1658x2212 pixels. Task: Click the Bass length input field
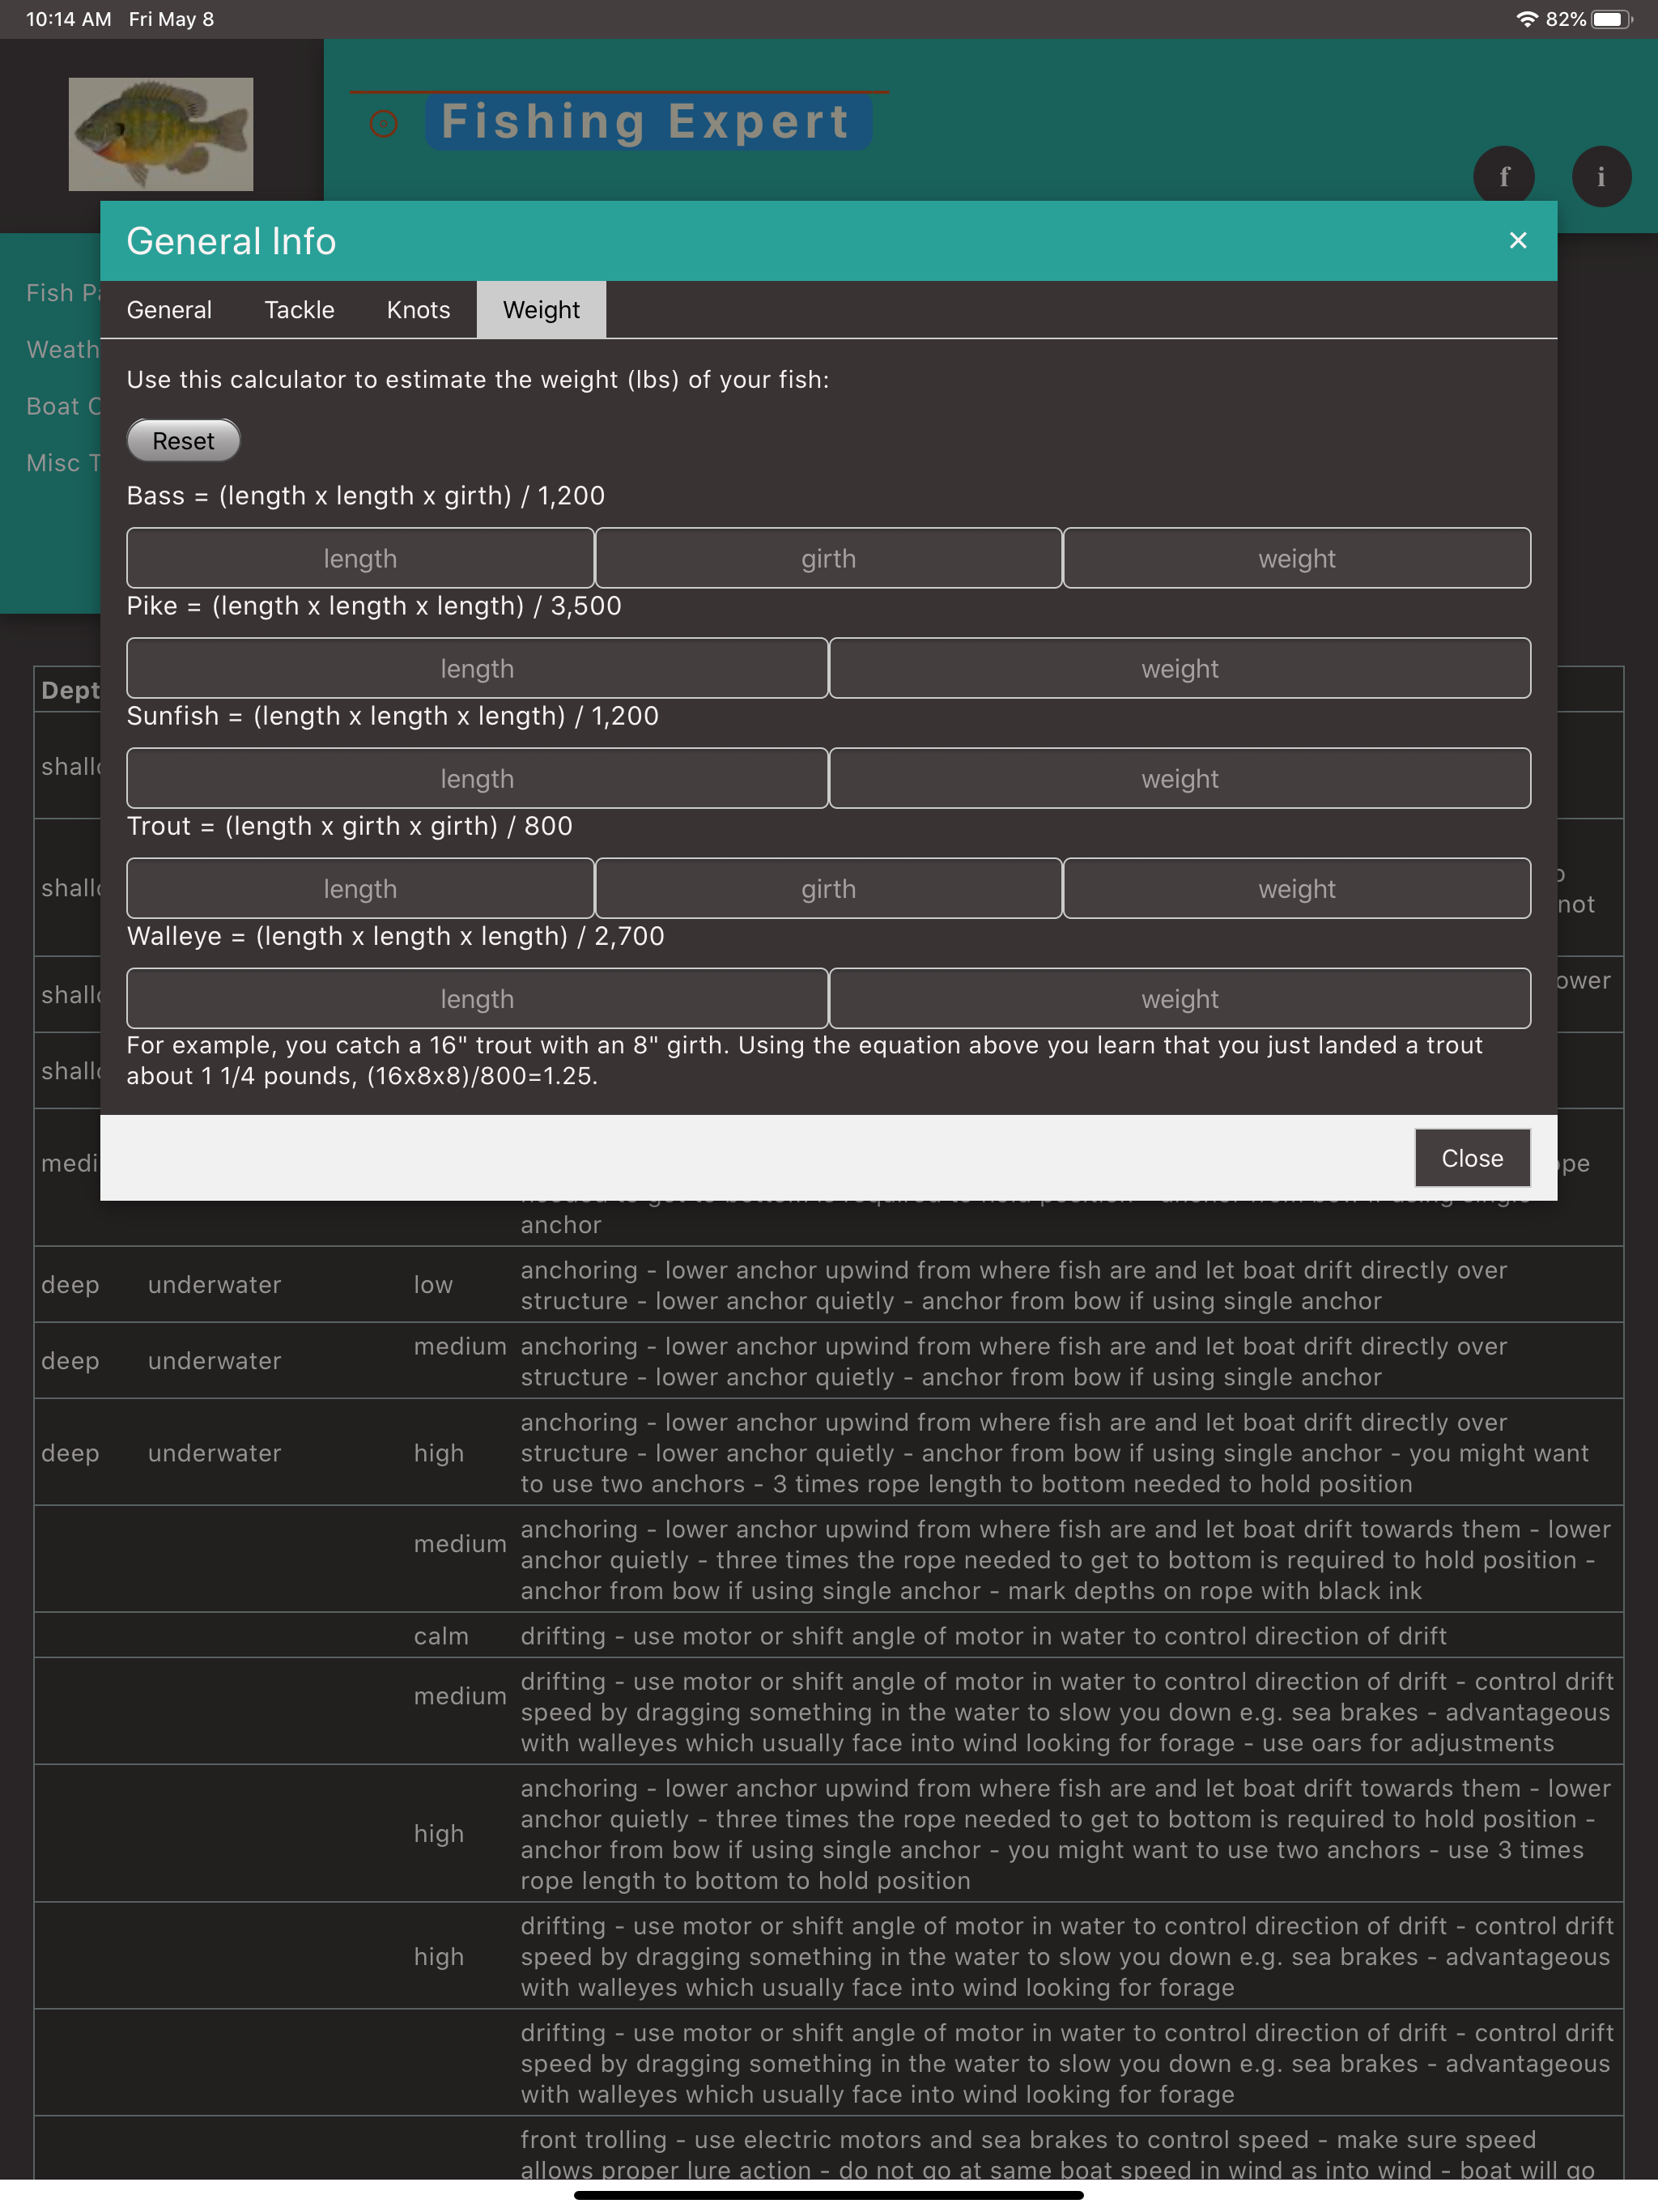click(360, 558)
